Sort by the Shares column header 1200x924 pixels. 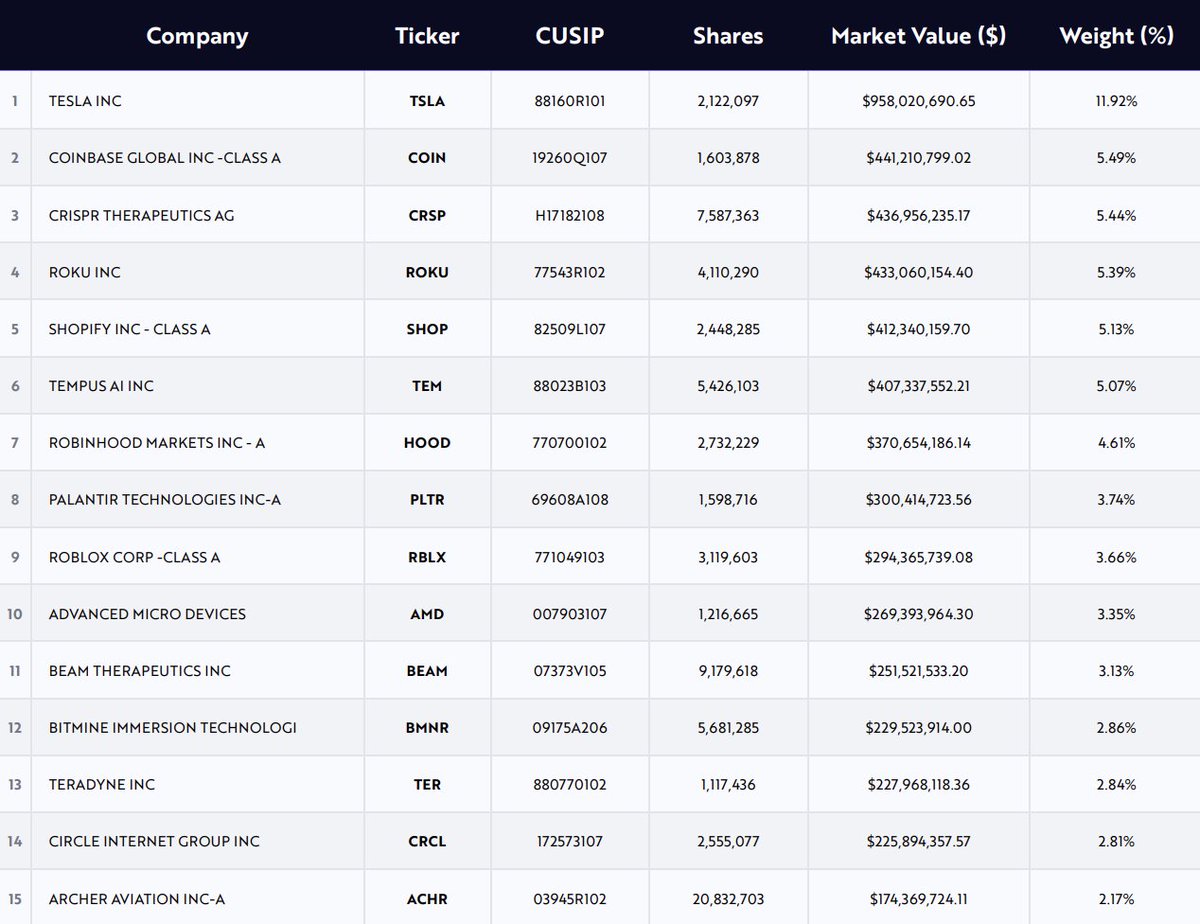(x=728, y=36)
